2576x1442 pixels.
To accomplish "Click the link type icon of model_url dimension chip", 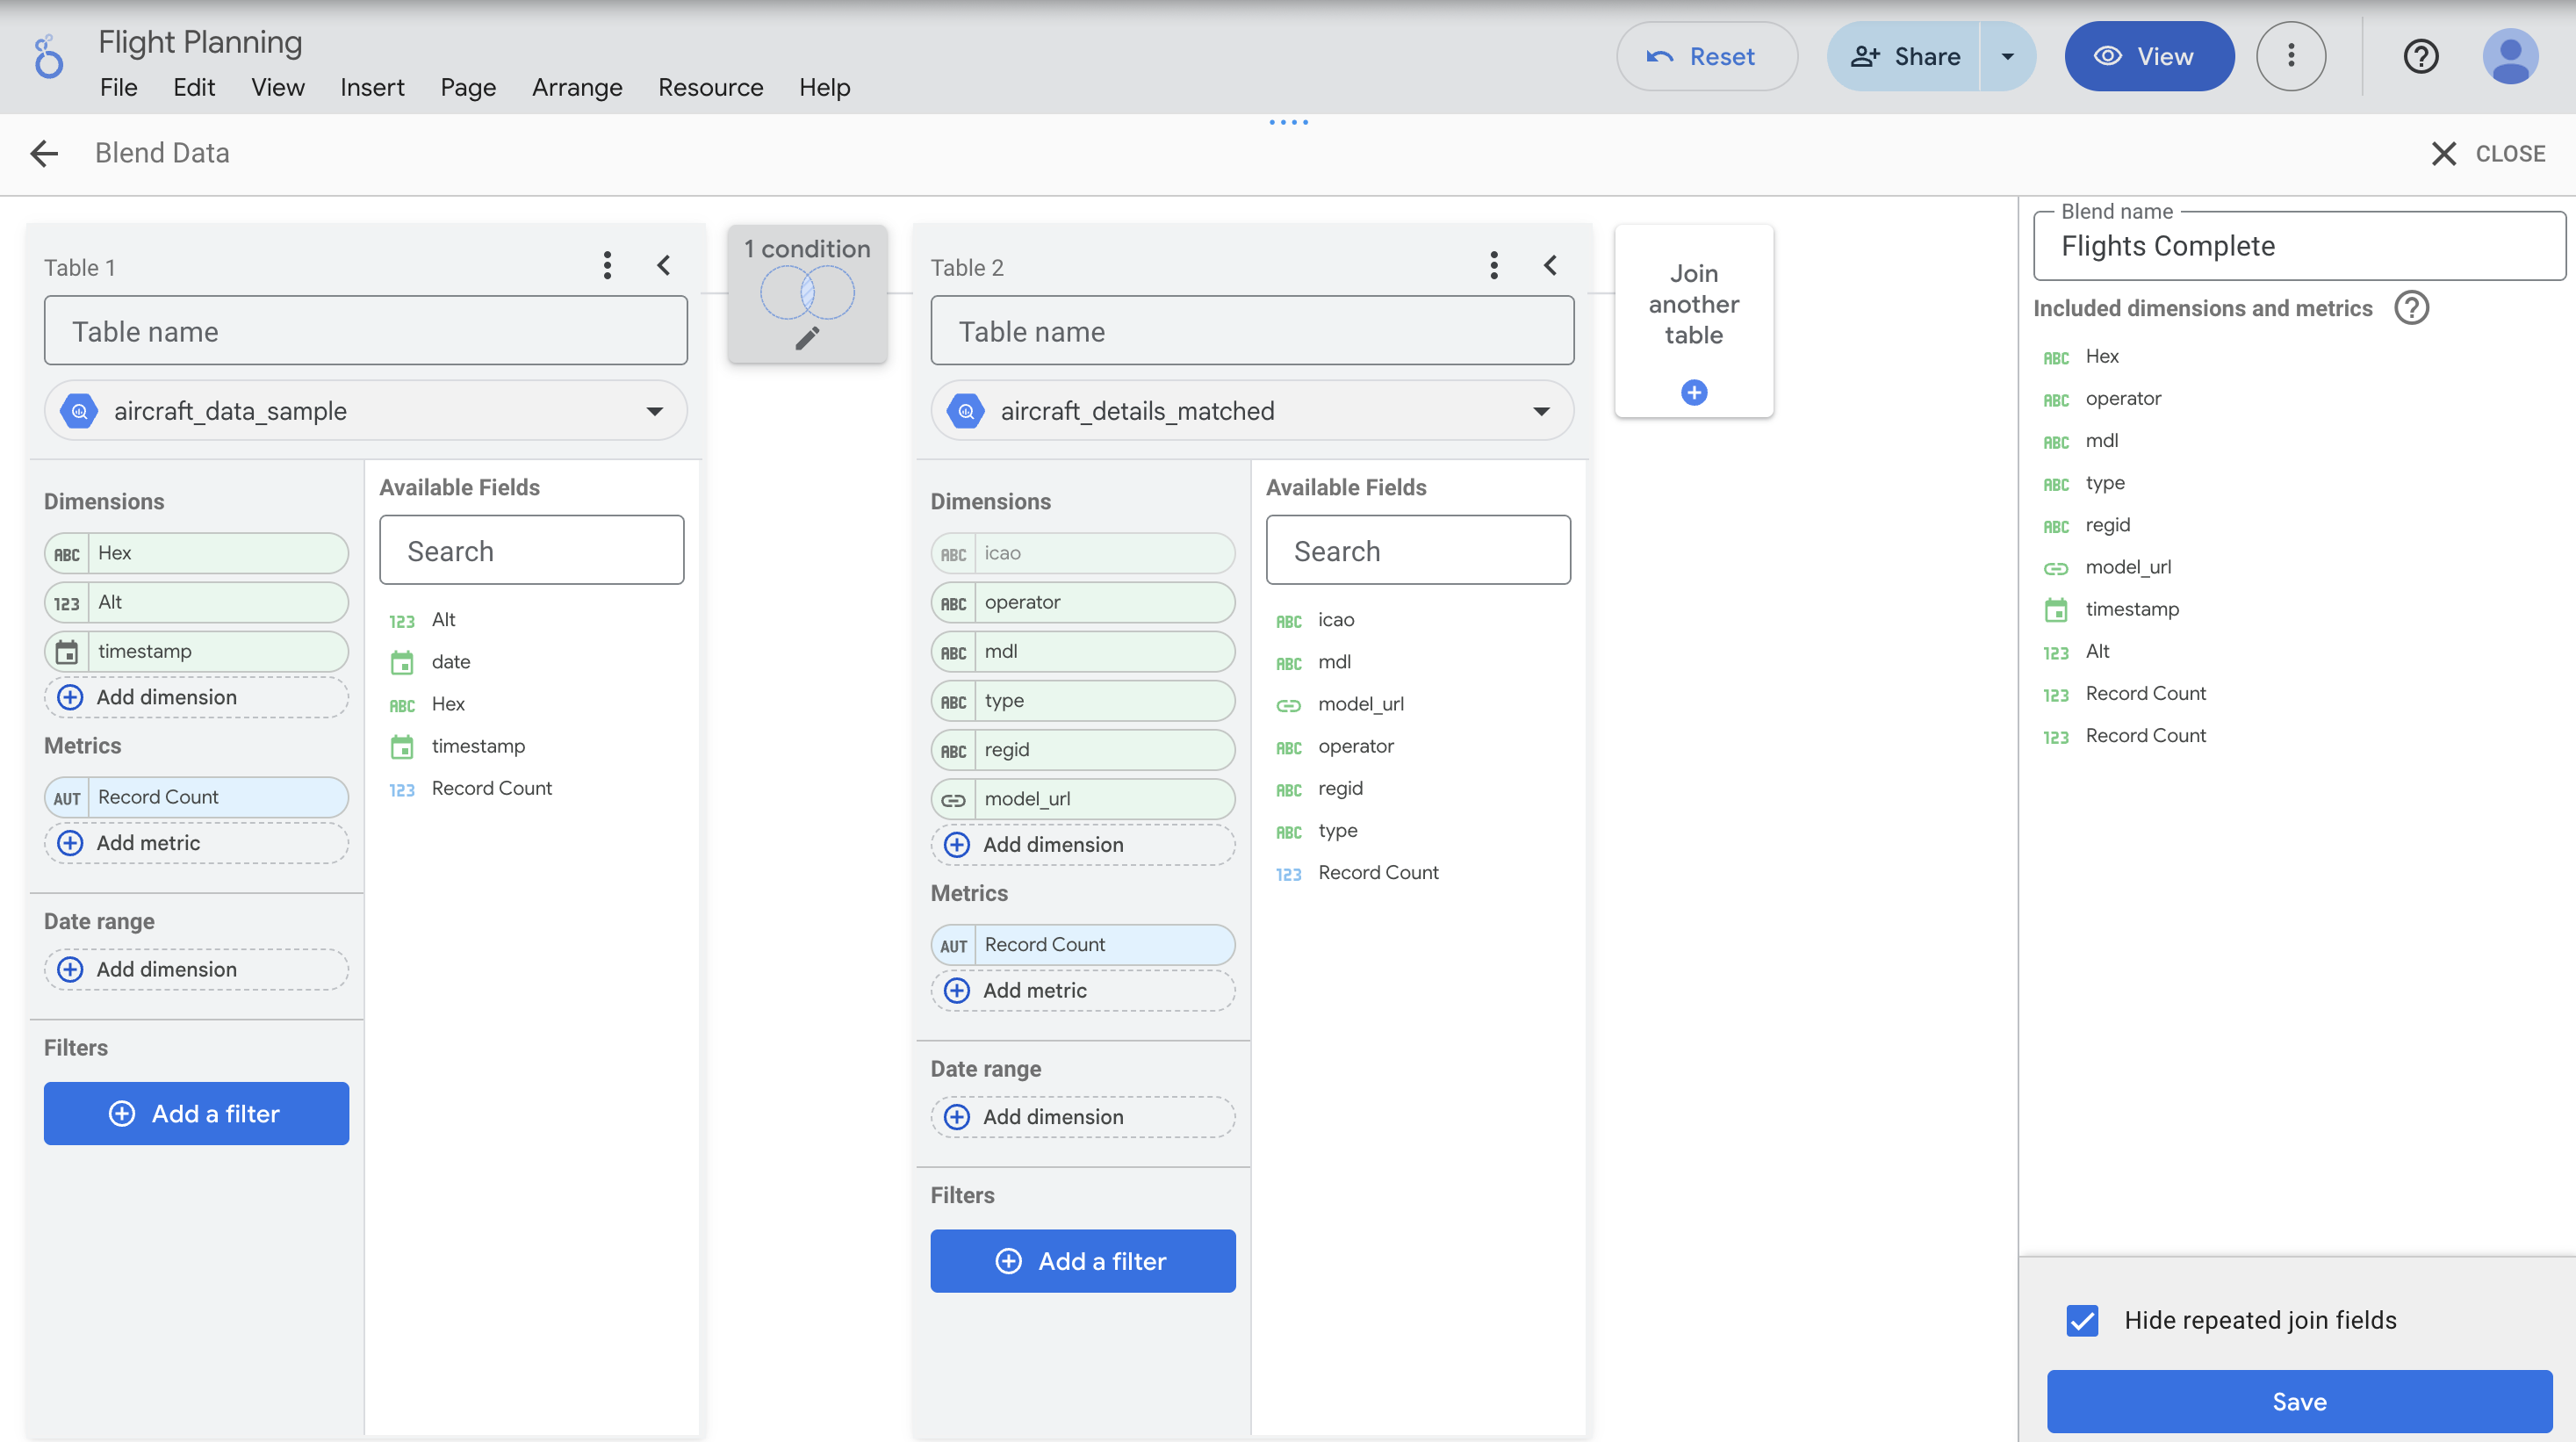I will click(954, 800).
